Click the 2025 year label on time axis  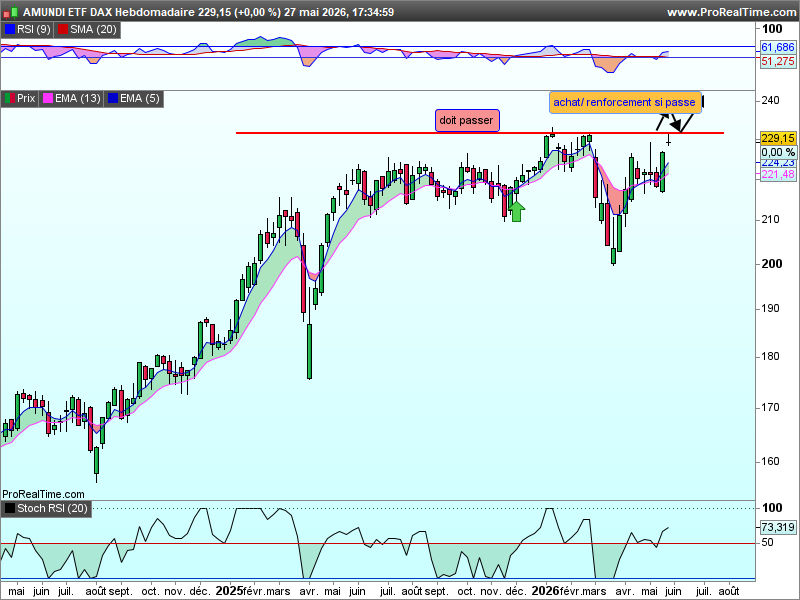pyautogui.click(x=229, y=591)
